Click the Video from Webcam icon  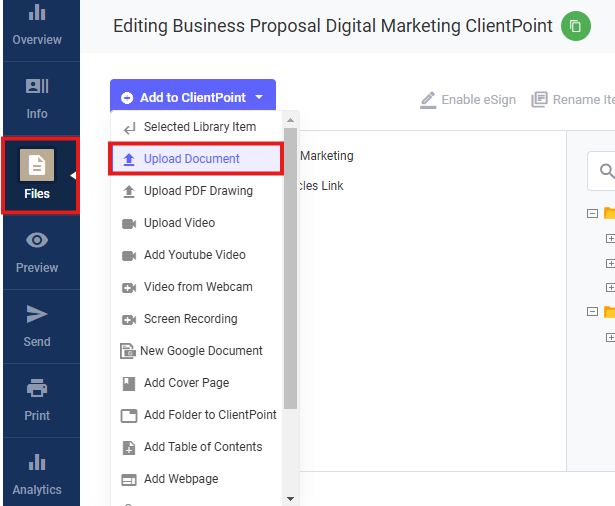point(129,288)
